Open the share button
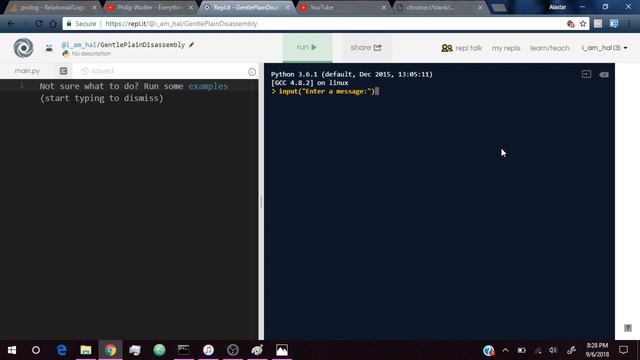Image resolution: width=640 pixels, height=360 pixels. click(x=366, y=48)
